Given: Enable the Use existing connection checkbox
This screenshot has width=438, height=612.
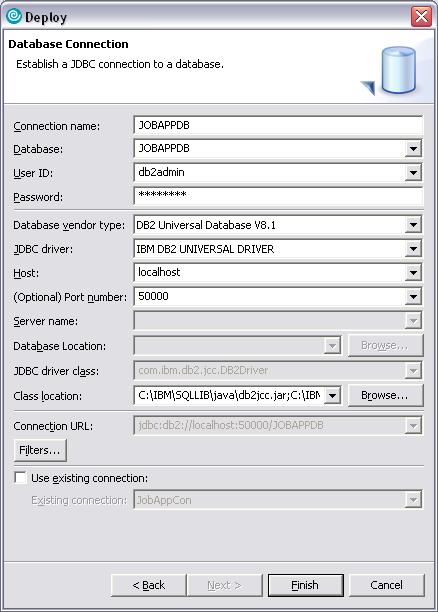Looking at the screenshot, I should (20, 477).
